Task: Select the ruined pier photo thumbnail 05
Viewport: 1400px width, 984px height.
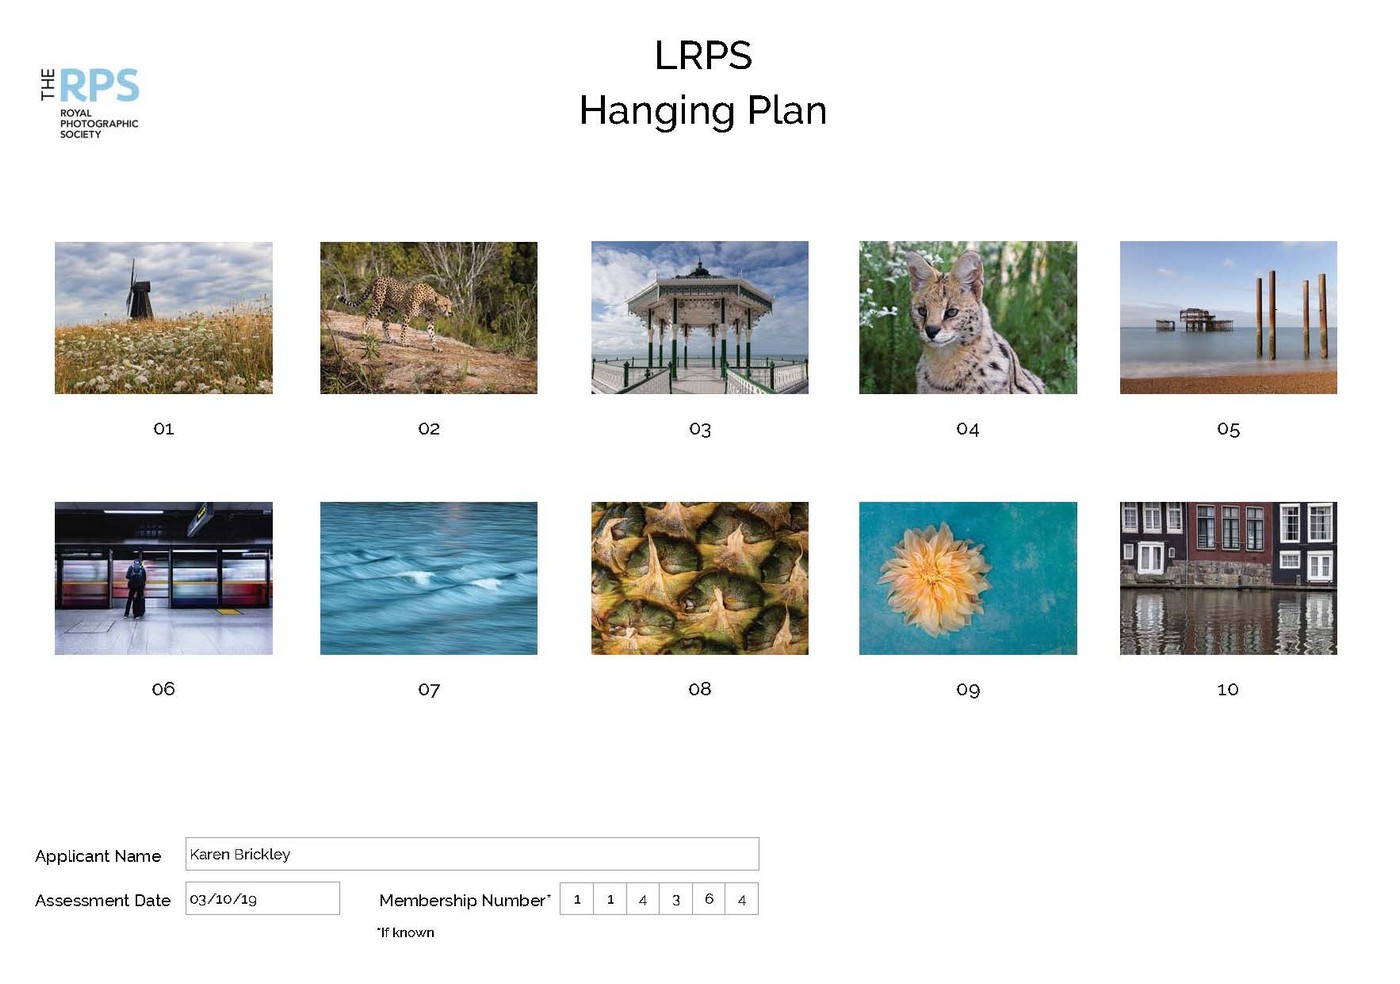Action: click(1228, 318)
